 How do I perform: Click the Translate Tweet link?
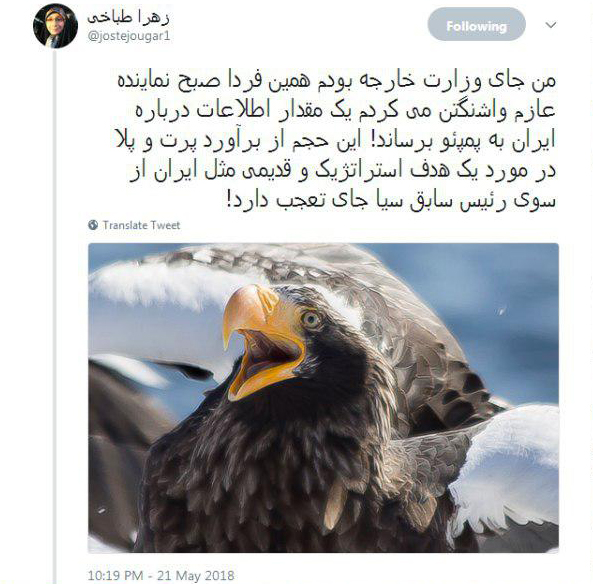point(141,225)
